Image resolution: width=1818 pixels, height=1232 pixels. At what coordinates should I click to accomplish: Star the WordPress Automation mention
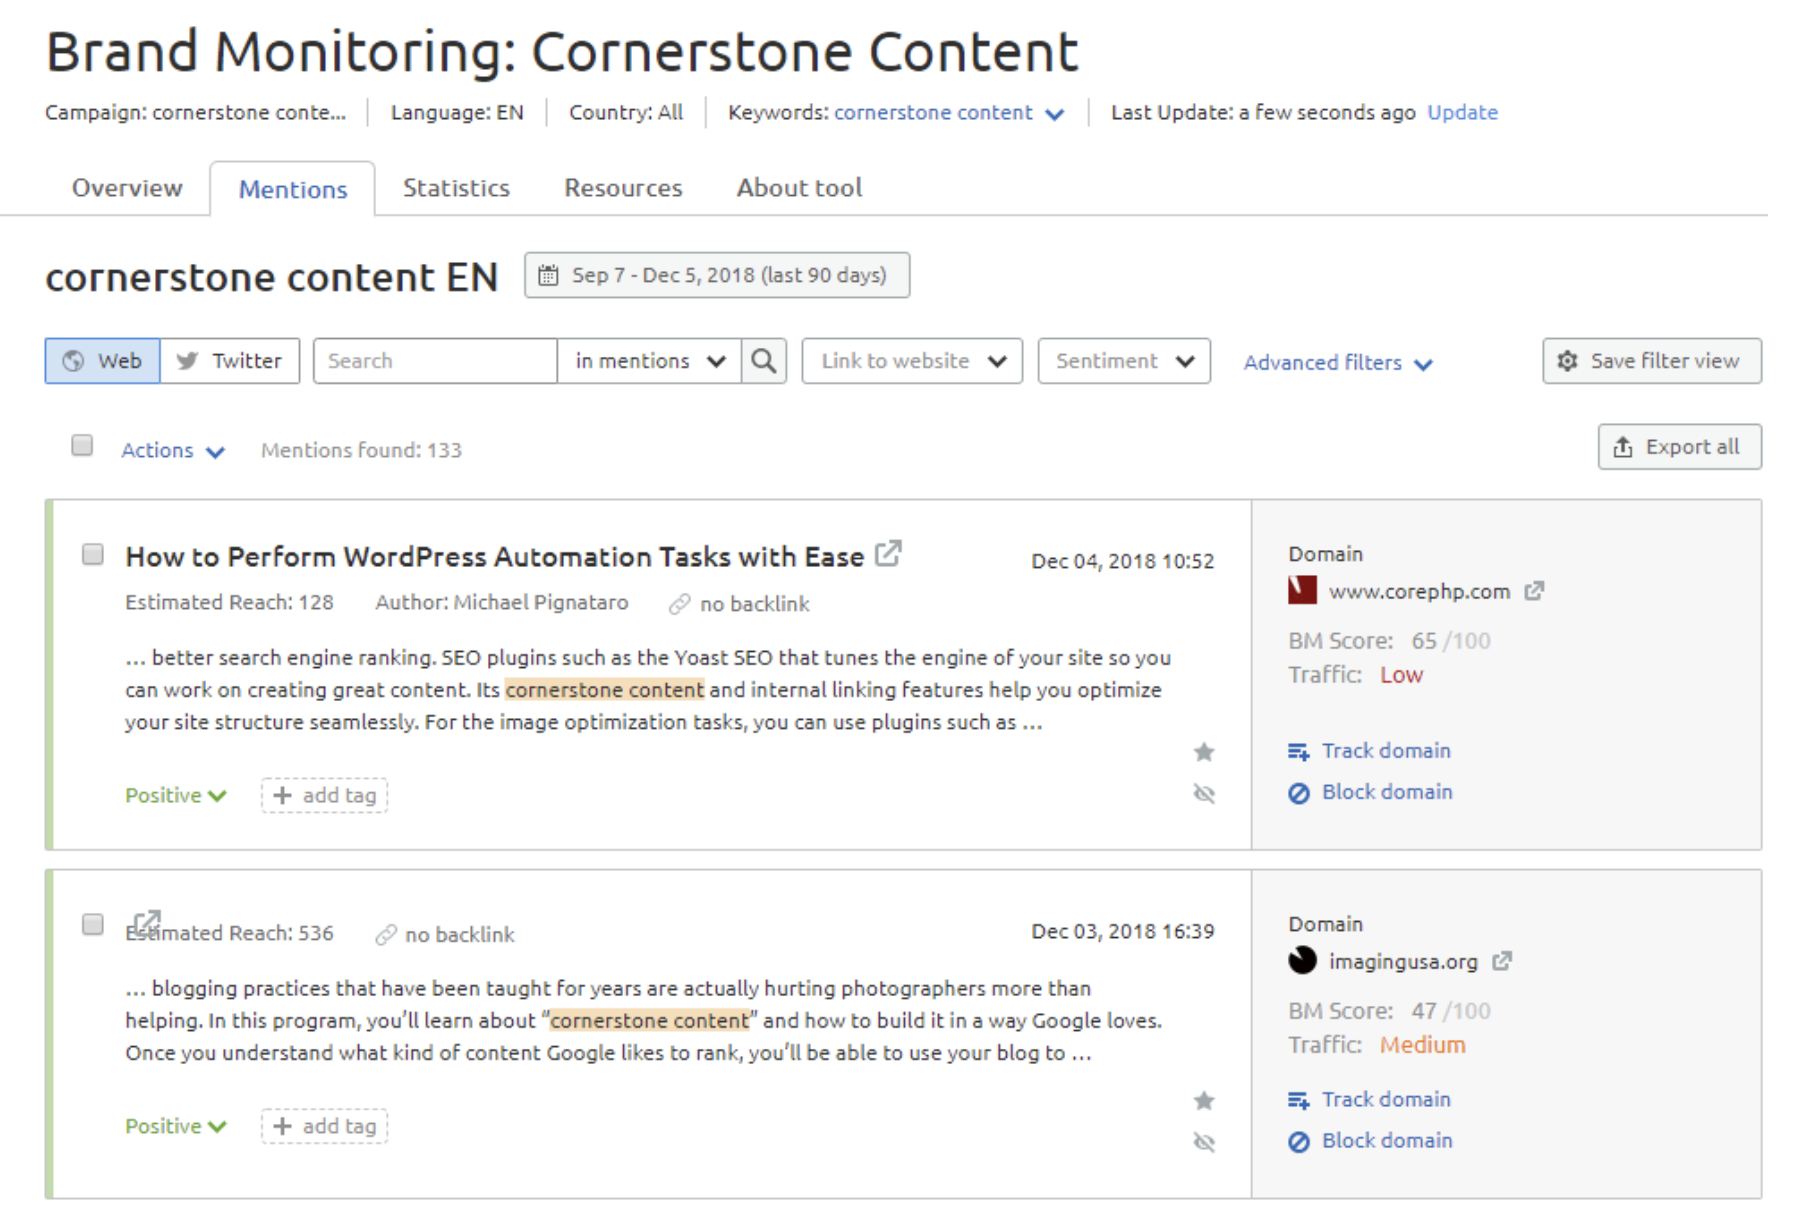pyautogui.click(x=1204, y=752)
